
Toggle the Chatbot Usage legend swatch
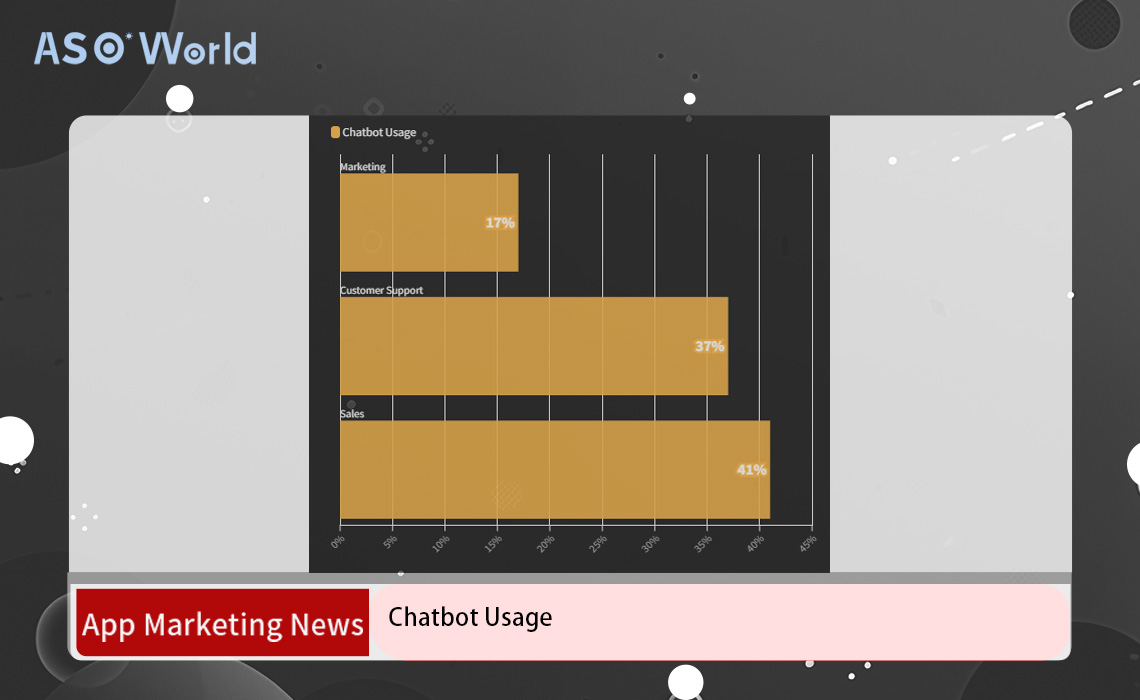[335, 132]
